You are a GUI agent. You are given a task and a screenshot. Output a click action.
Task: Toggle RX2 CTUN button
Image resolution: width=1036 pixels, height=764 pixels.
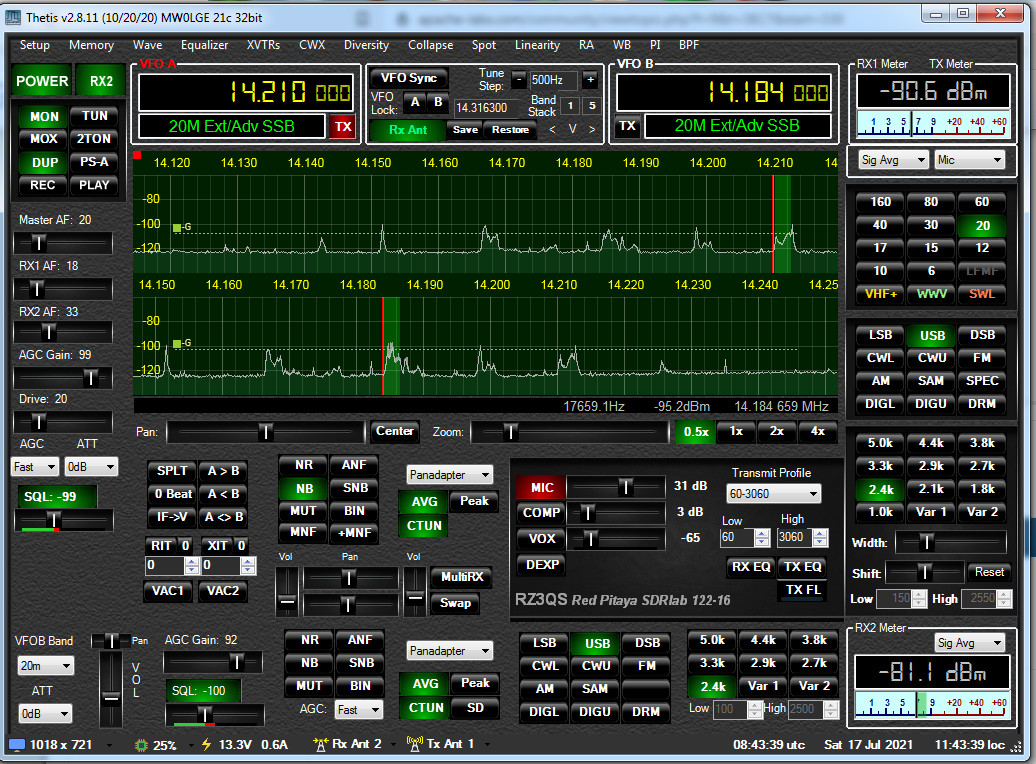426,708
